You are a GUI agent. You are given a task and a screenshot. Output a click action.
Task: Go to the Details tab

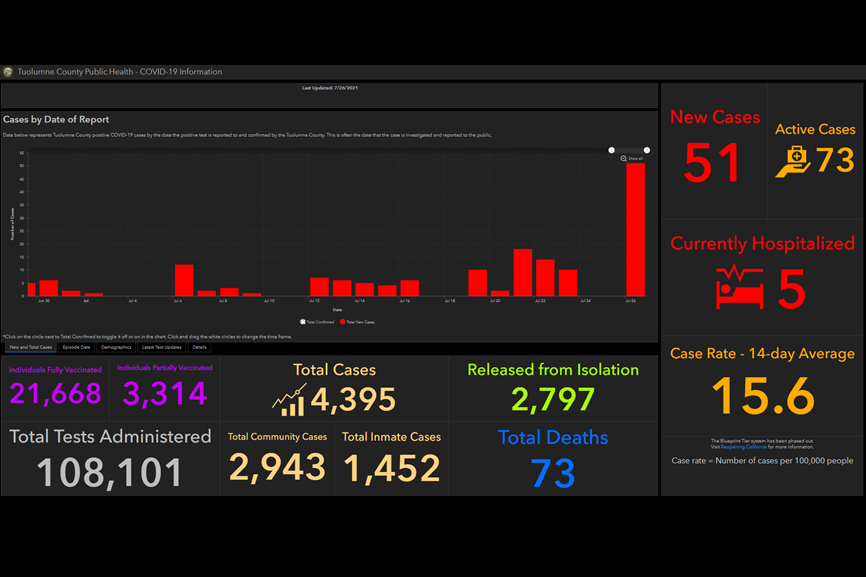[x=200, y=347]
